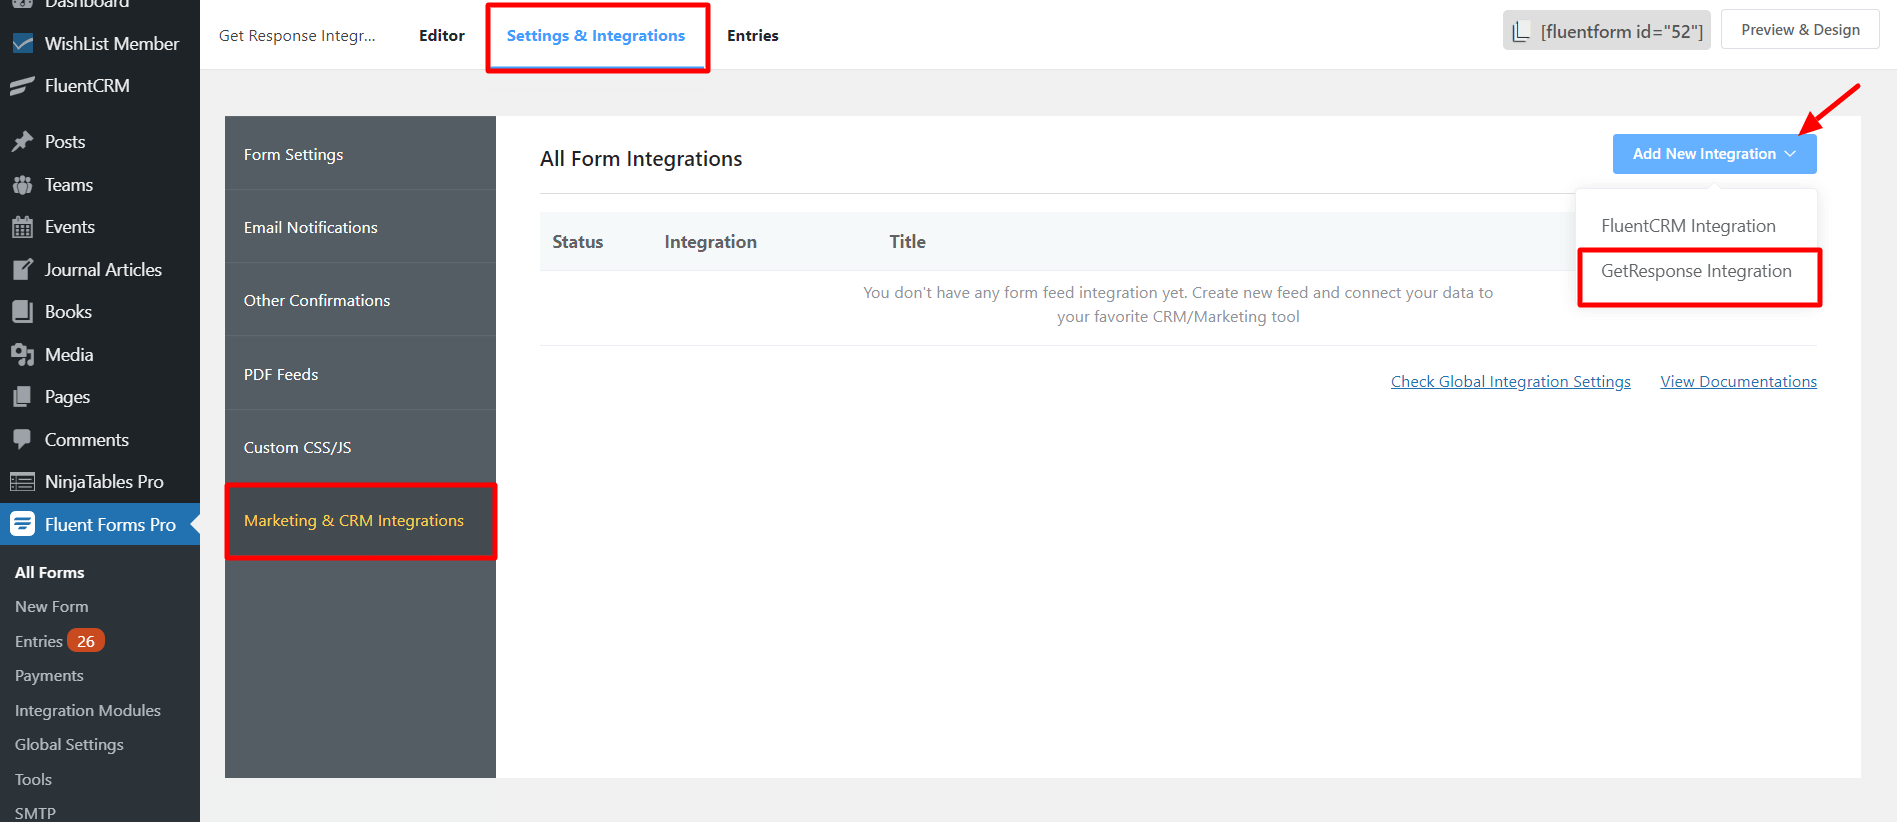
Task: Click the Fluent Forms Pro icon
Action: tap(22, 524)
